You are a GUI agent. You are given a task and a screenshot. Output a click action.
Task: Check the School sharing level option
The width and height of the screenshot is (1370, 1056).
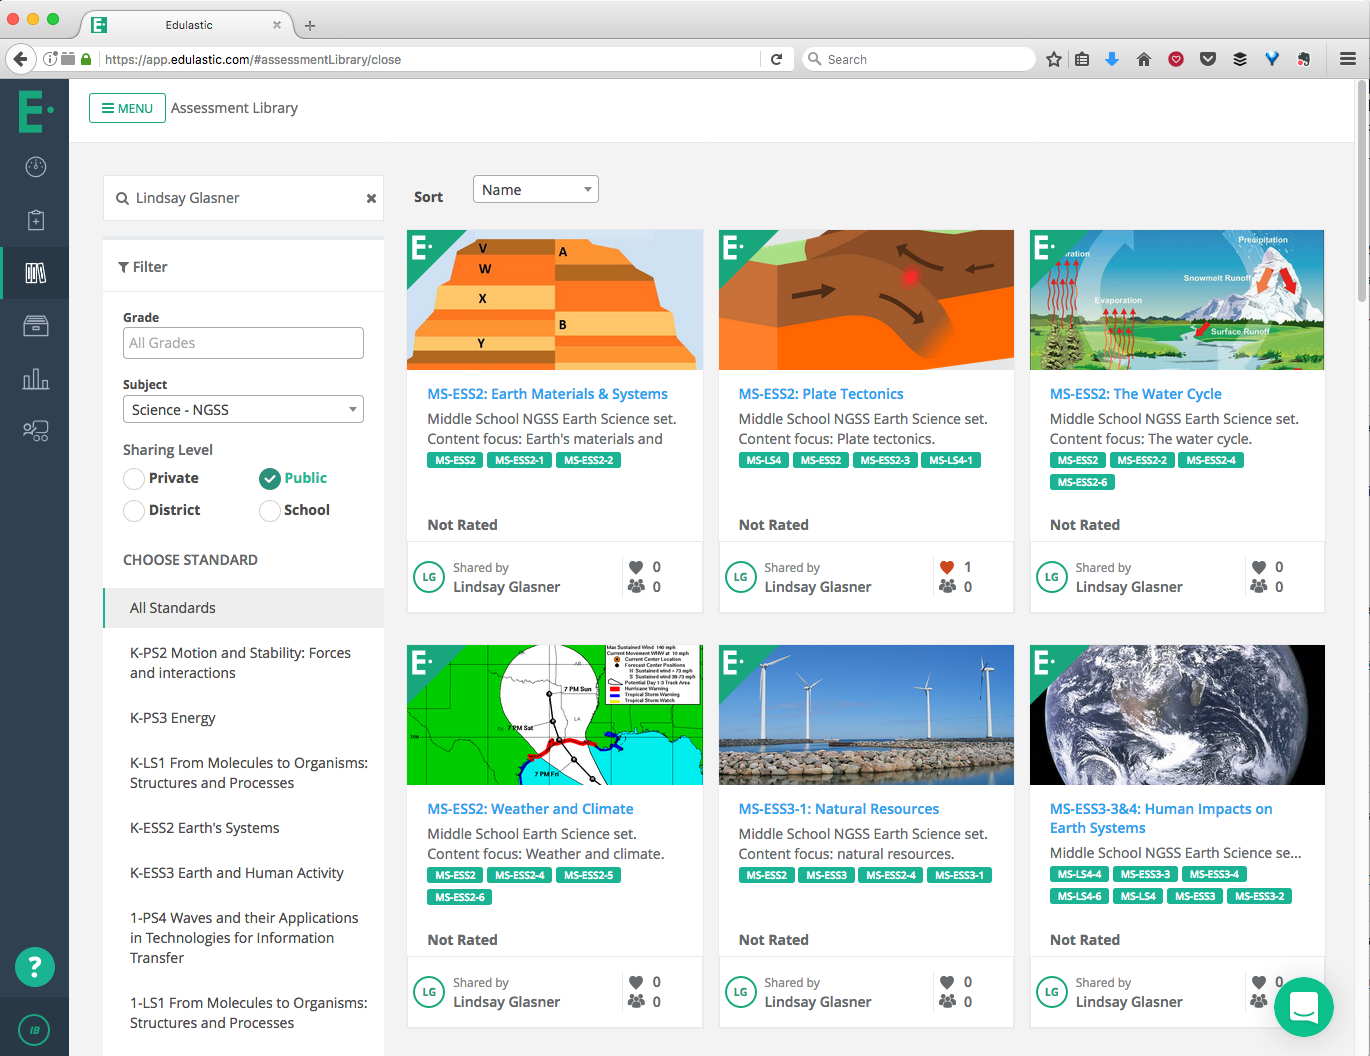pyautogui.click(x=268, y=510)
